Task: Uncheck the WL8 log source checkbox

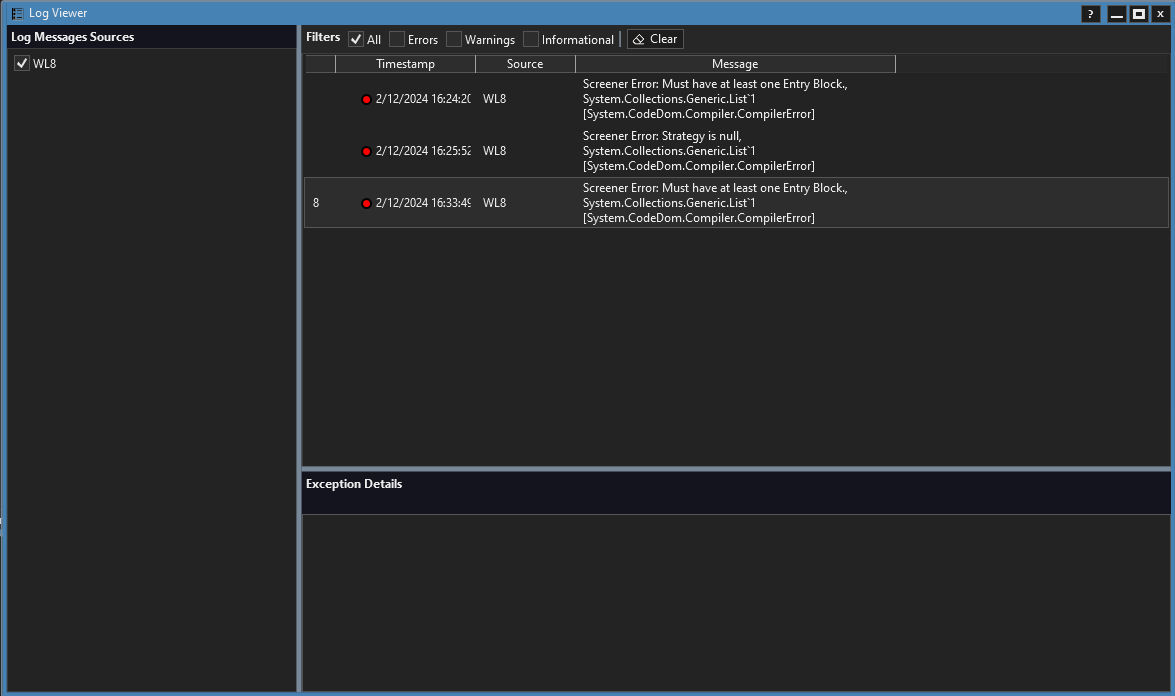Action: [x=22, y=63]
